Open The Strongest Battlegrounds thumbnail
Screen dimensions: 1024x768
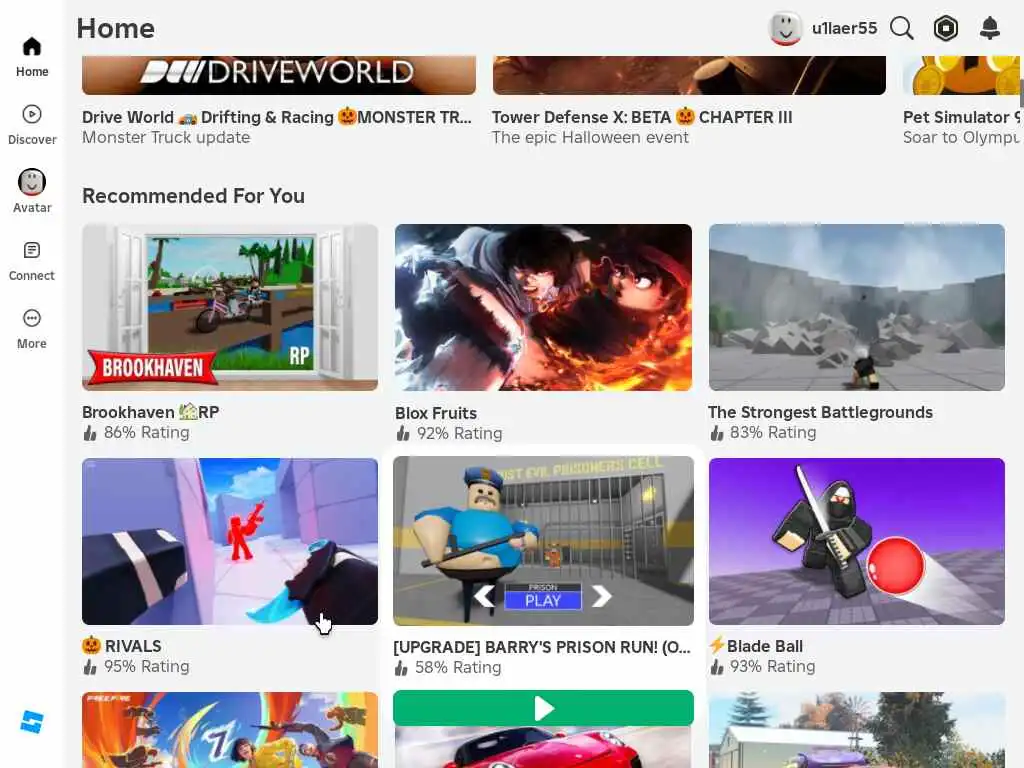pos(857,308)
